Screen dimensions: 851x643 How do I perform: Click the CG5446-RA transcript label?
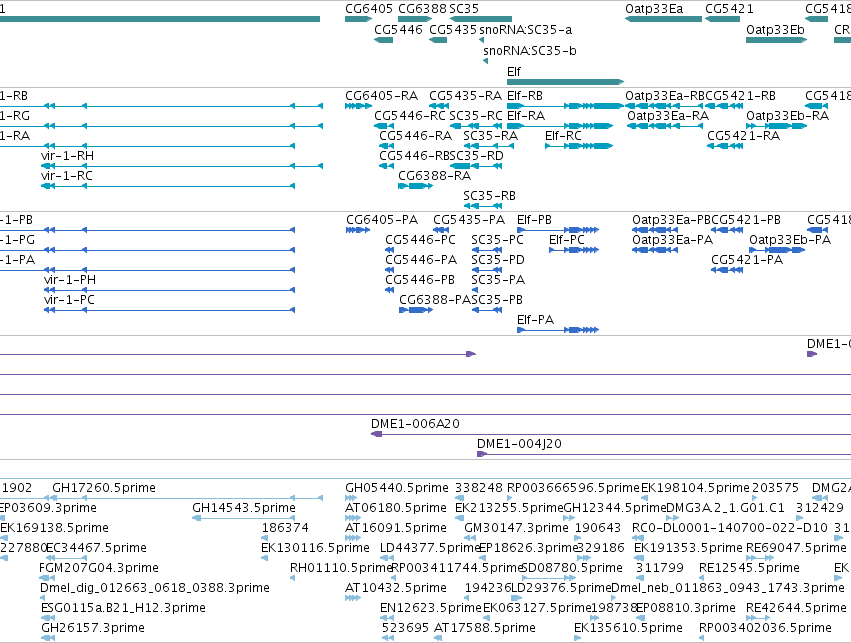pos(416,136)
